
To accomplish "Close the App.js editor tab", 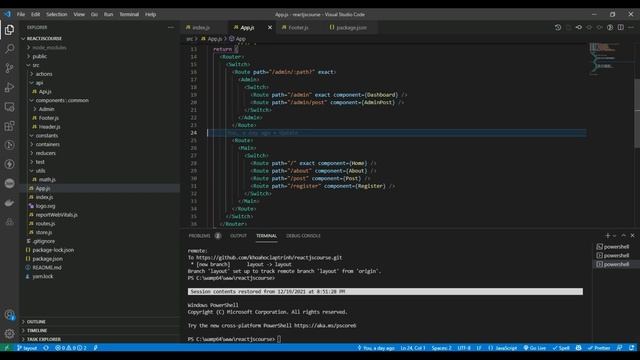I will point(270,27).
